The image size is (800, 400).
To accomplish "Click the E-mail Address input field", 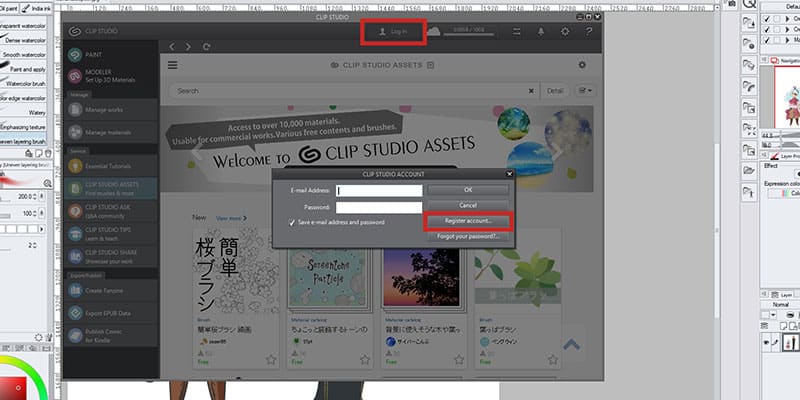I will [379, 190].
